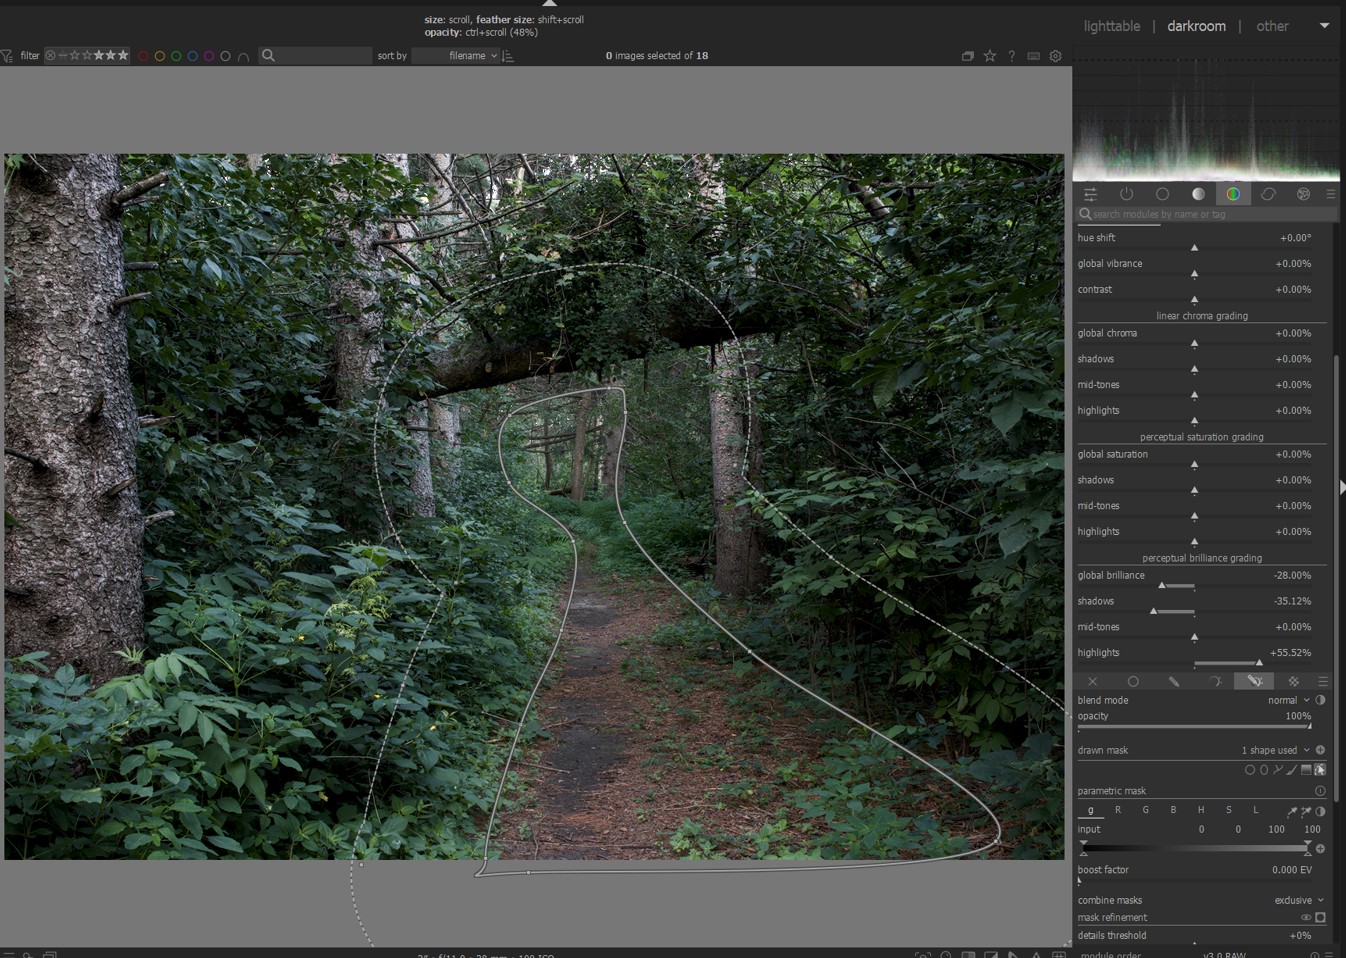Viewport: 1346px width, 958px height.
Task: Open global preferences gear icon
Action: point(1055,56)
